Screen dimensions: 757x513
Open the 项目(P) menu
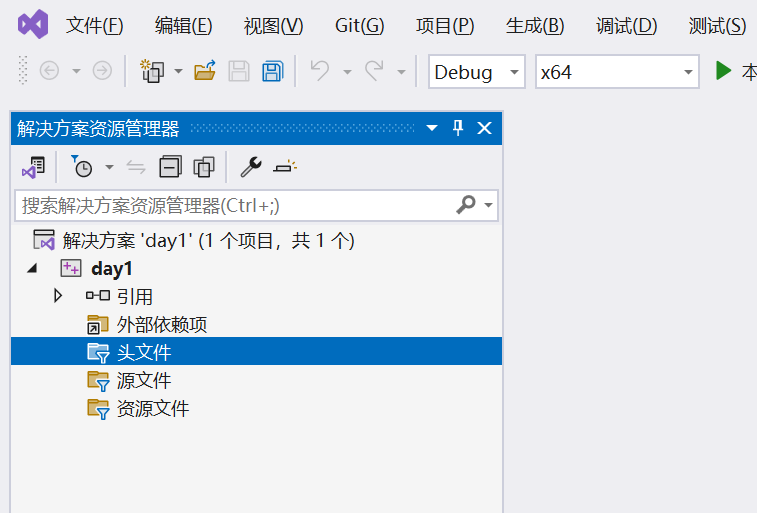[x=445, y=26]
